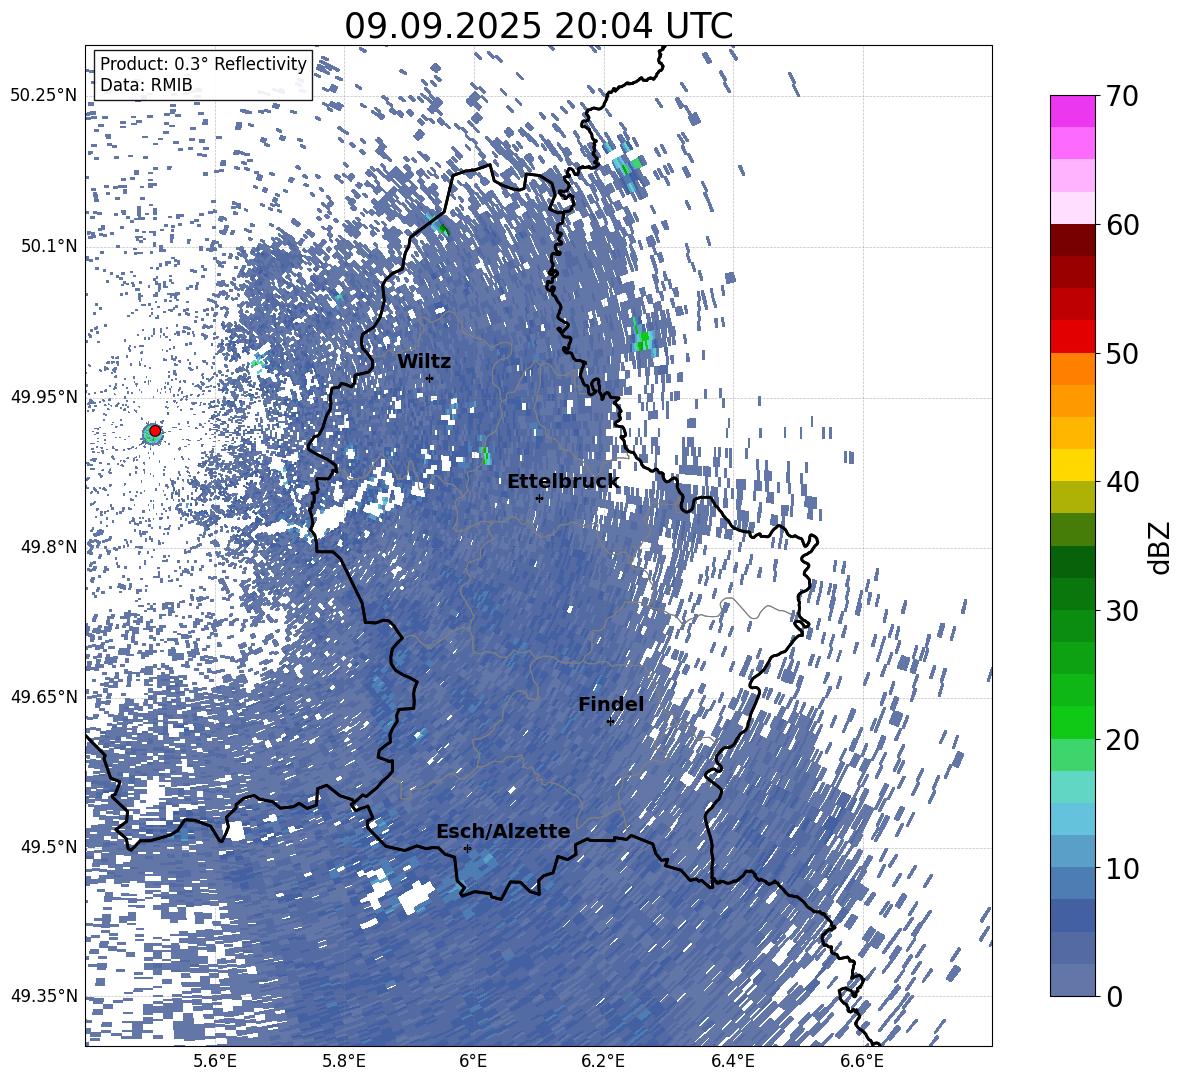Click the 10 colorbar tick label
This screenshot has height=1081, width=1184.
pyautogui.click(x=1122, y=868)
